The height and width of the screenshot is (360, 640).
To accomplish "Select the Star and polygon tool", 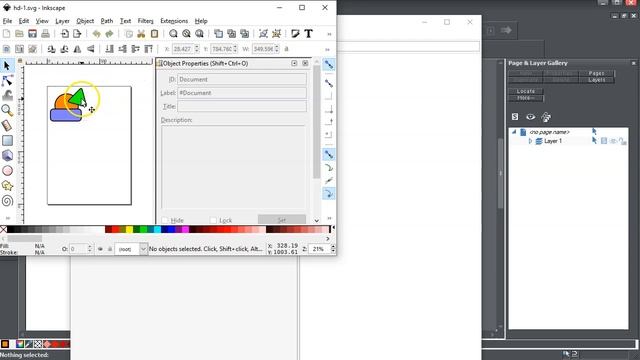I will [7, 186].
